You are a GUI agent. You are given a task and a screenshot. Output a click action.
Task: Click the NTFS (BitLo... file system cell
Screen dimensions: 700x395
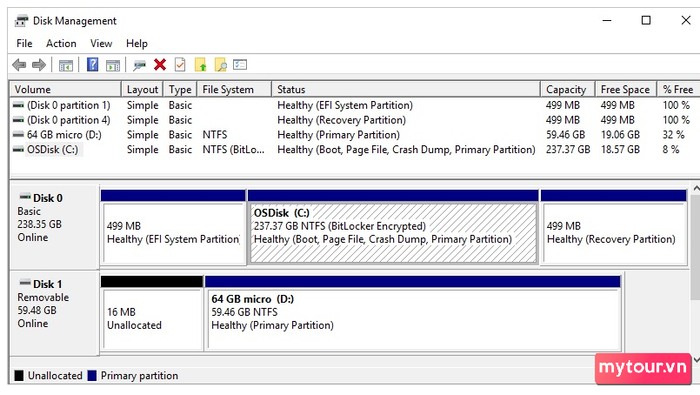pyautogui.click(x=233, y=150)
